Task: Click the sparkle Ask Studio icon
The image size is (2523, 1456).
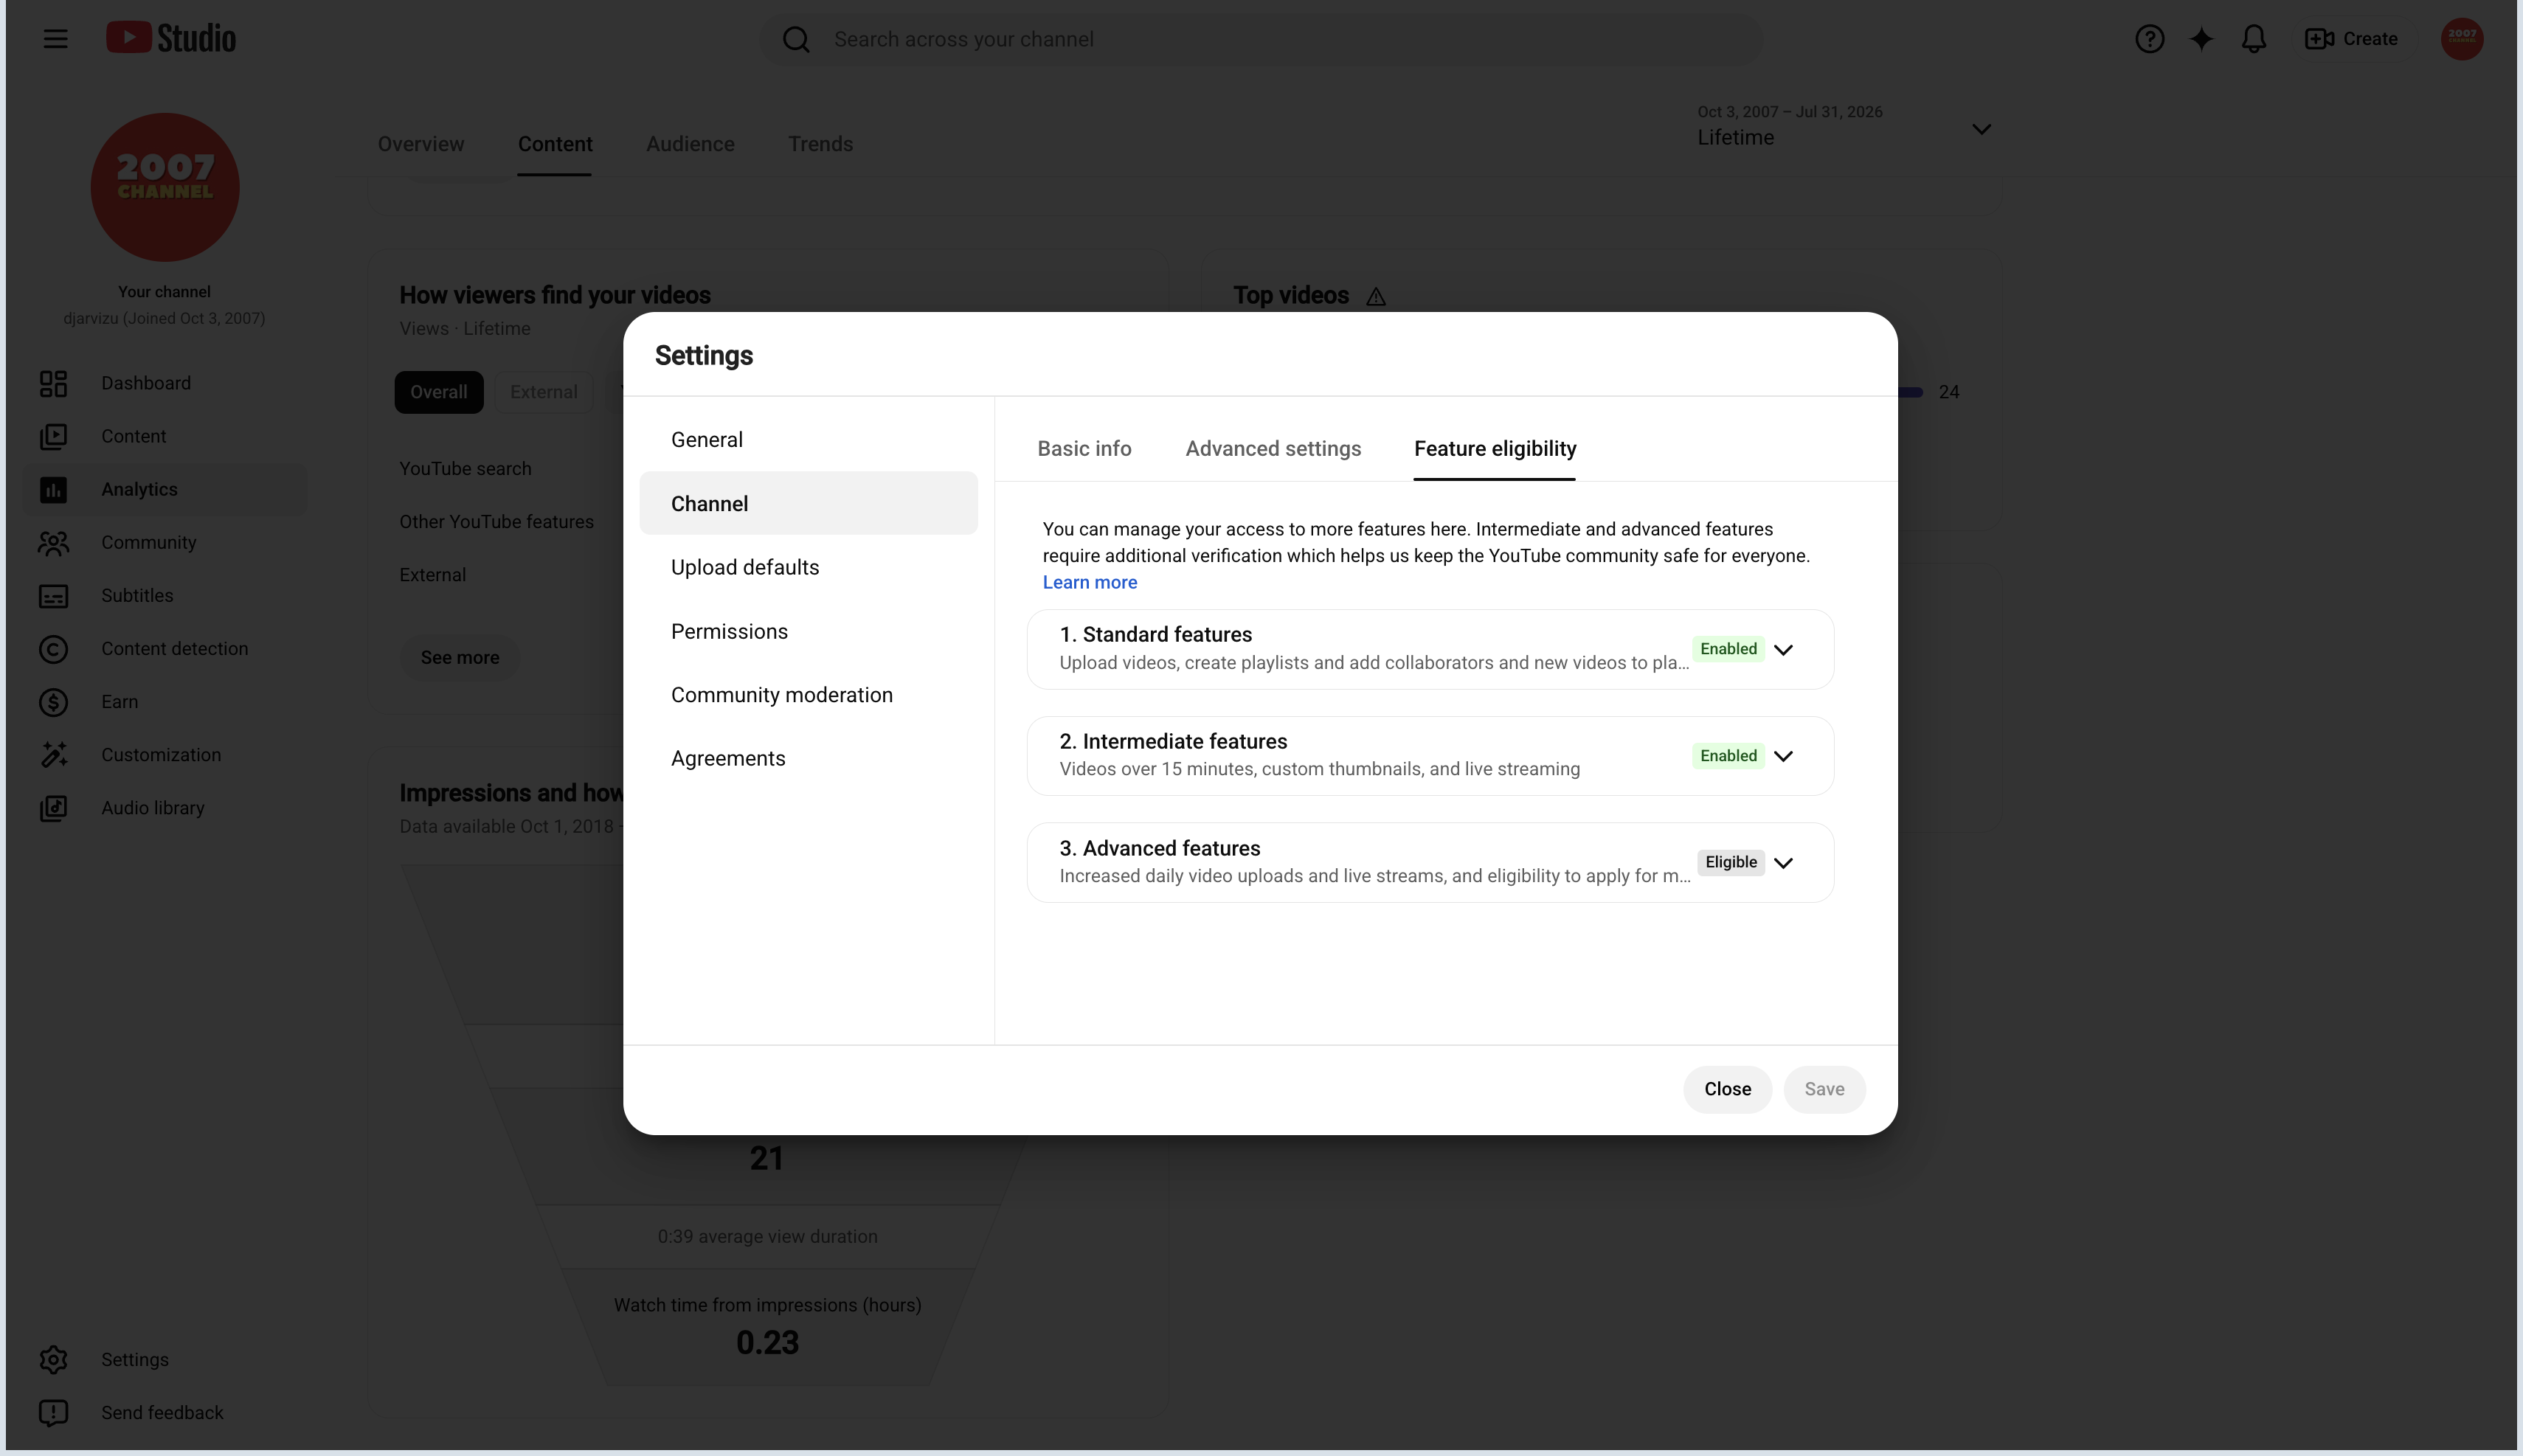Action: tap(2201, 39)
